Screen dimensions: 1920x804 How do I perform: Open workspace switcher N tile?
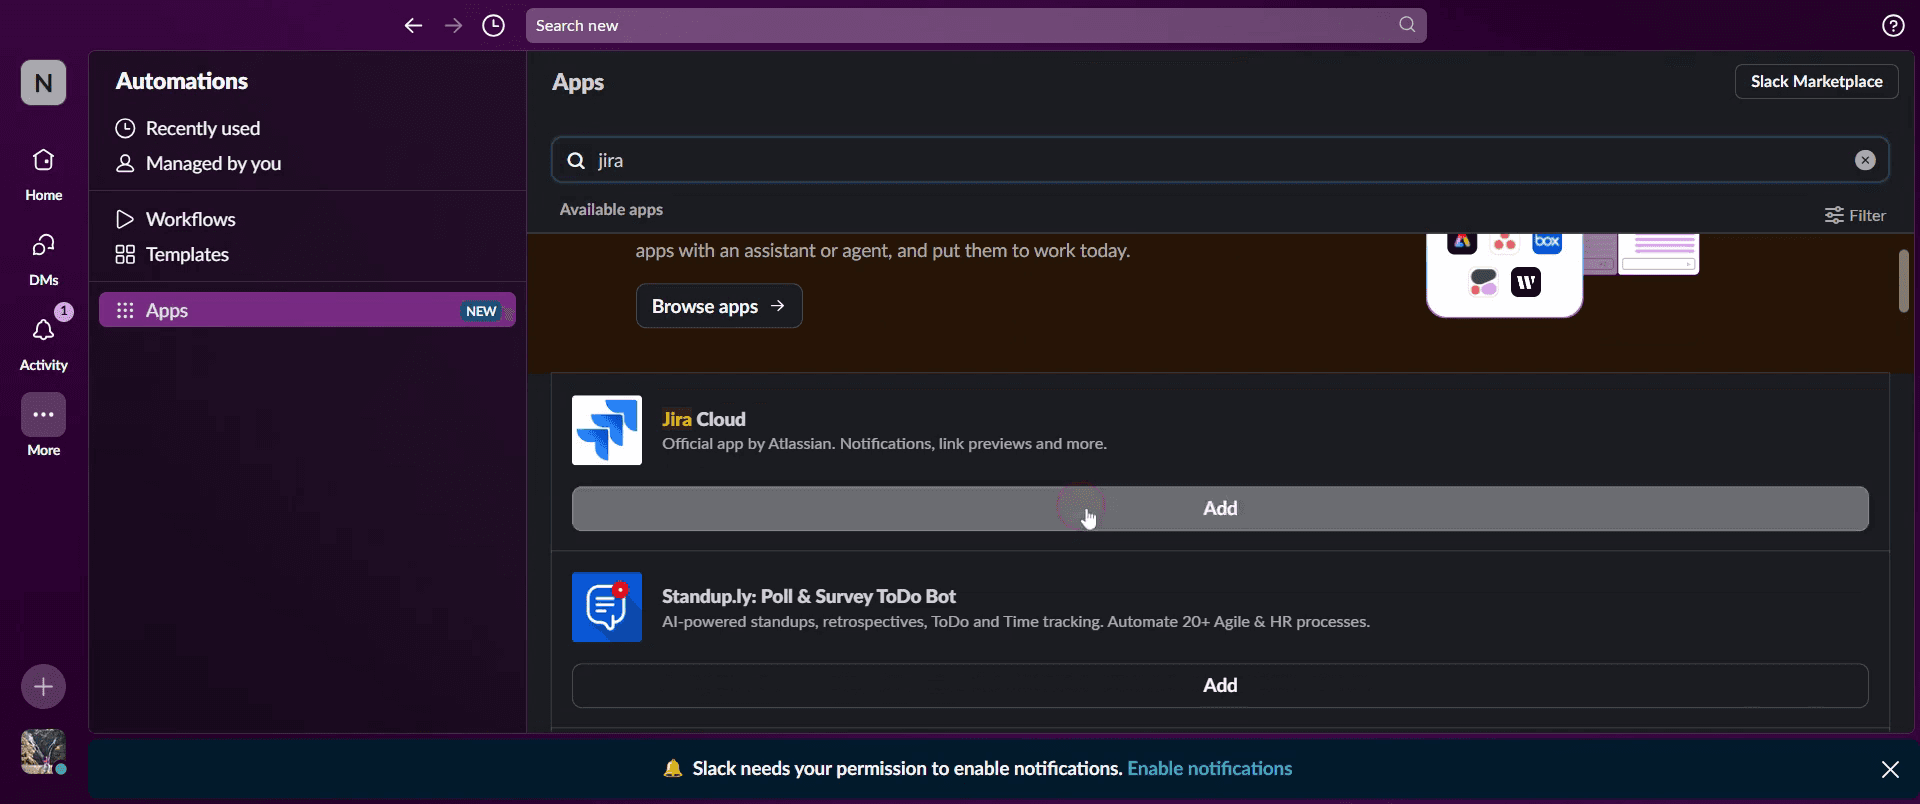tap(43, 82)
